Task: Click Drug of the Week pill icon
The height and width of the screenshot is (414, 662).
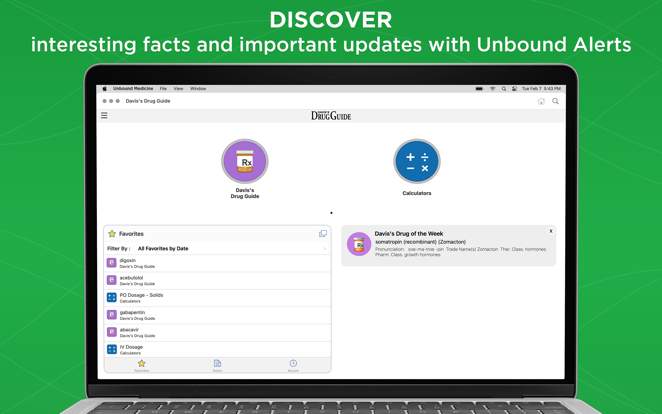Action: point(359,244)
